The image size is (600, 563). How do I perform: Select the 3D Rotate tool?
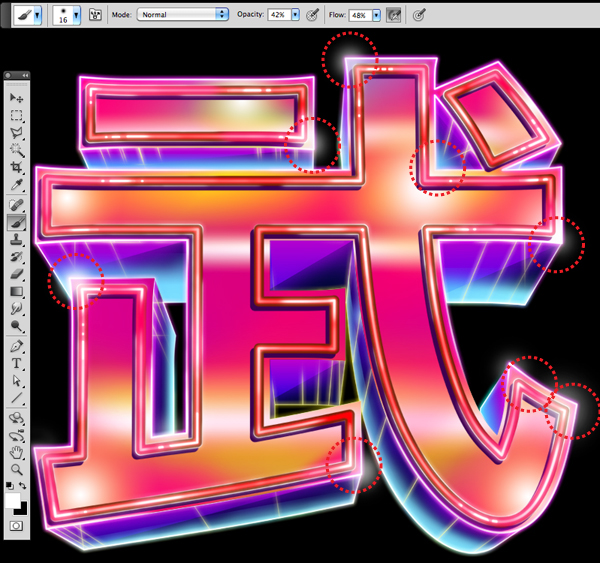point(16,418)
